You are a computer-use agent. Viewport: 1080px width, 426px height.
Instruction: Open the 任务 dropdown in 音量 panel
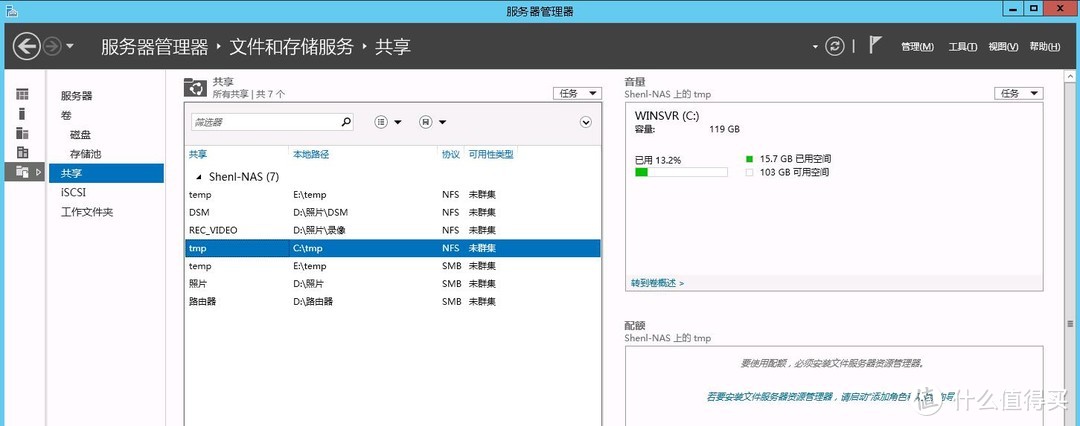[x=1018, y=93]
